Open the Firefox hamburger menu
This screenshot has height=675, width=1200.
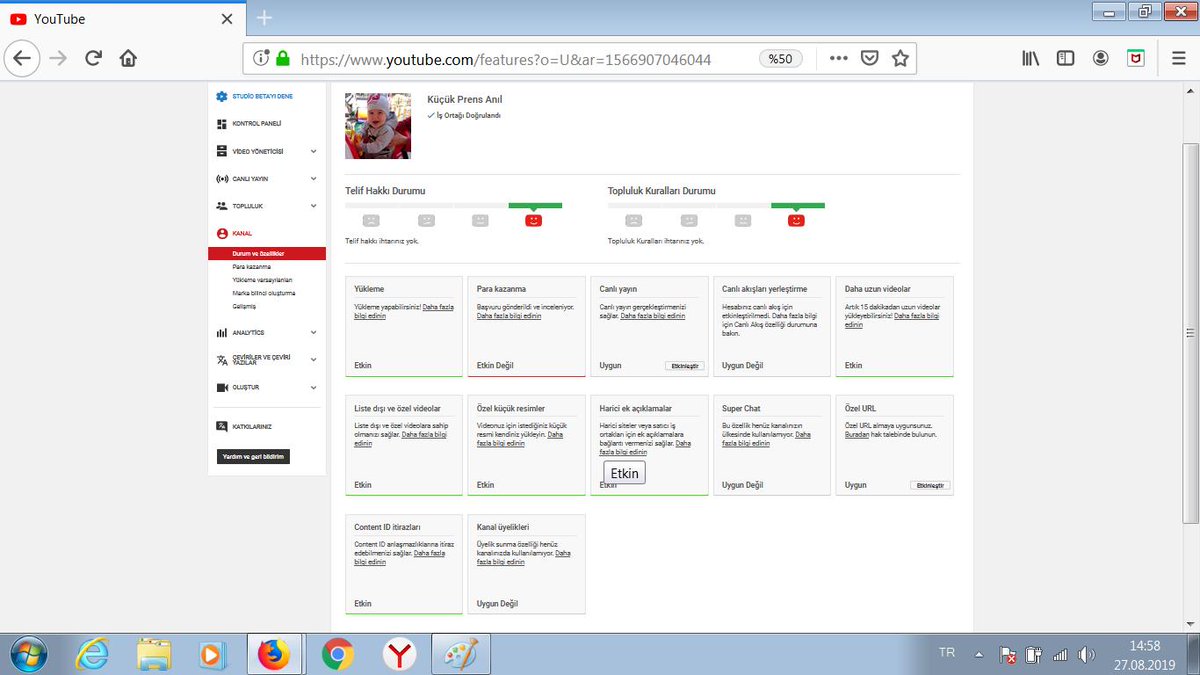[x=1179, y=59]
